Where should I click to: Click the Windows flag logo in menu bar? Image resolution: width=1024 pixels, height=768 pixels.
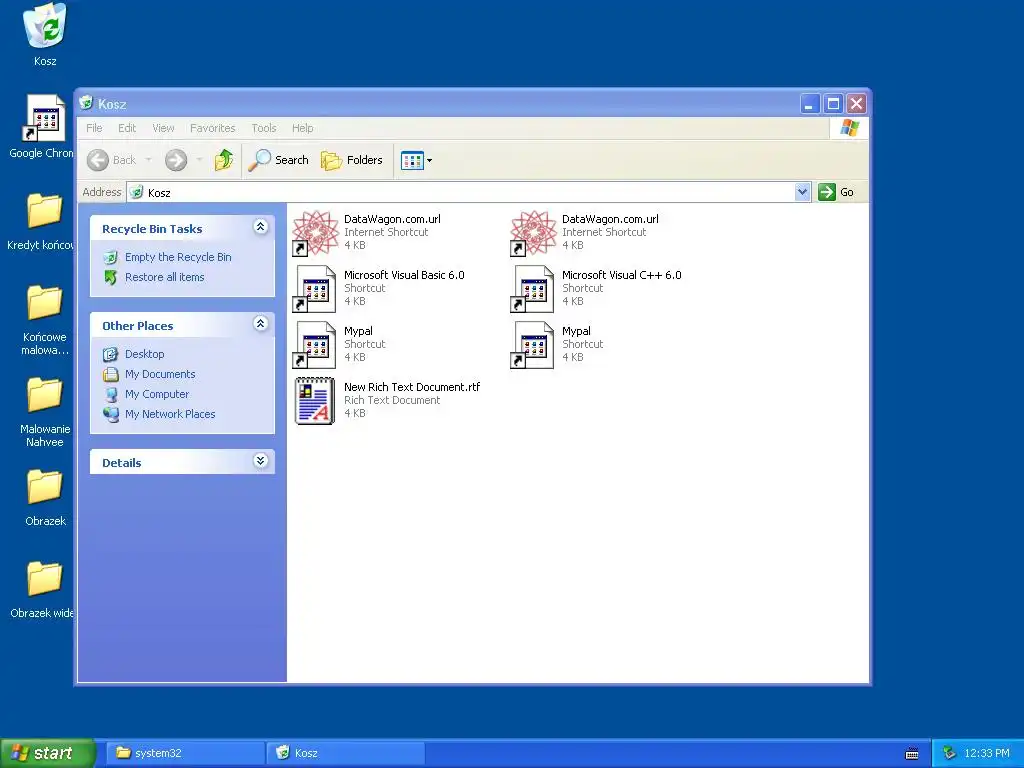[850, 128]
